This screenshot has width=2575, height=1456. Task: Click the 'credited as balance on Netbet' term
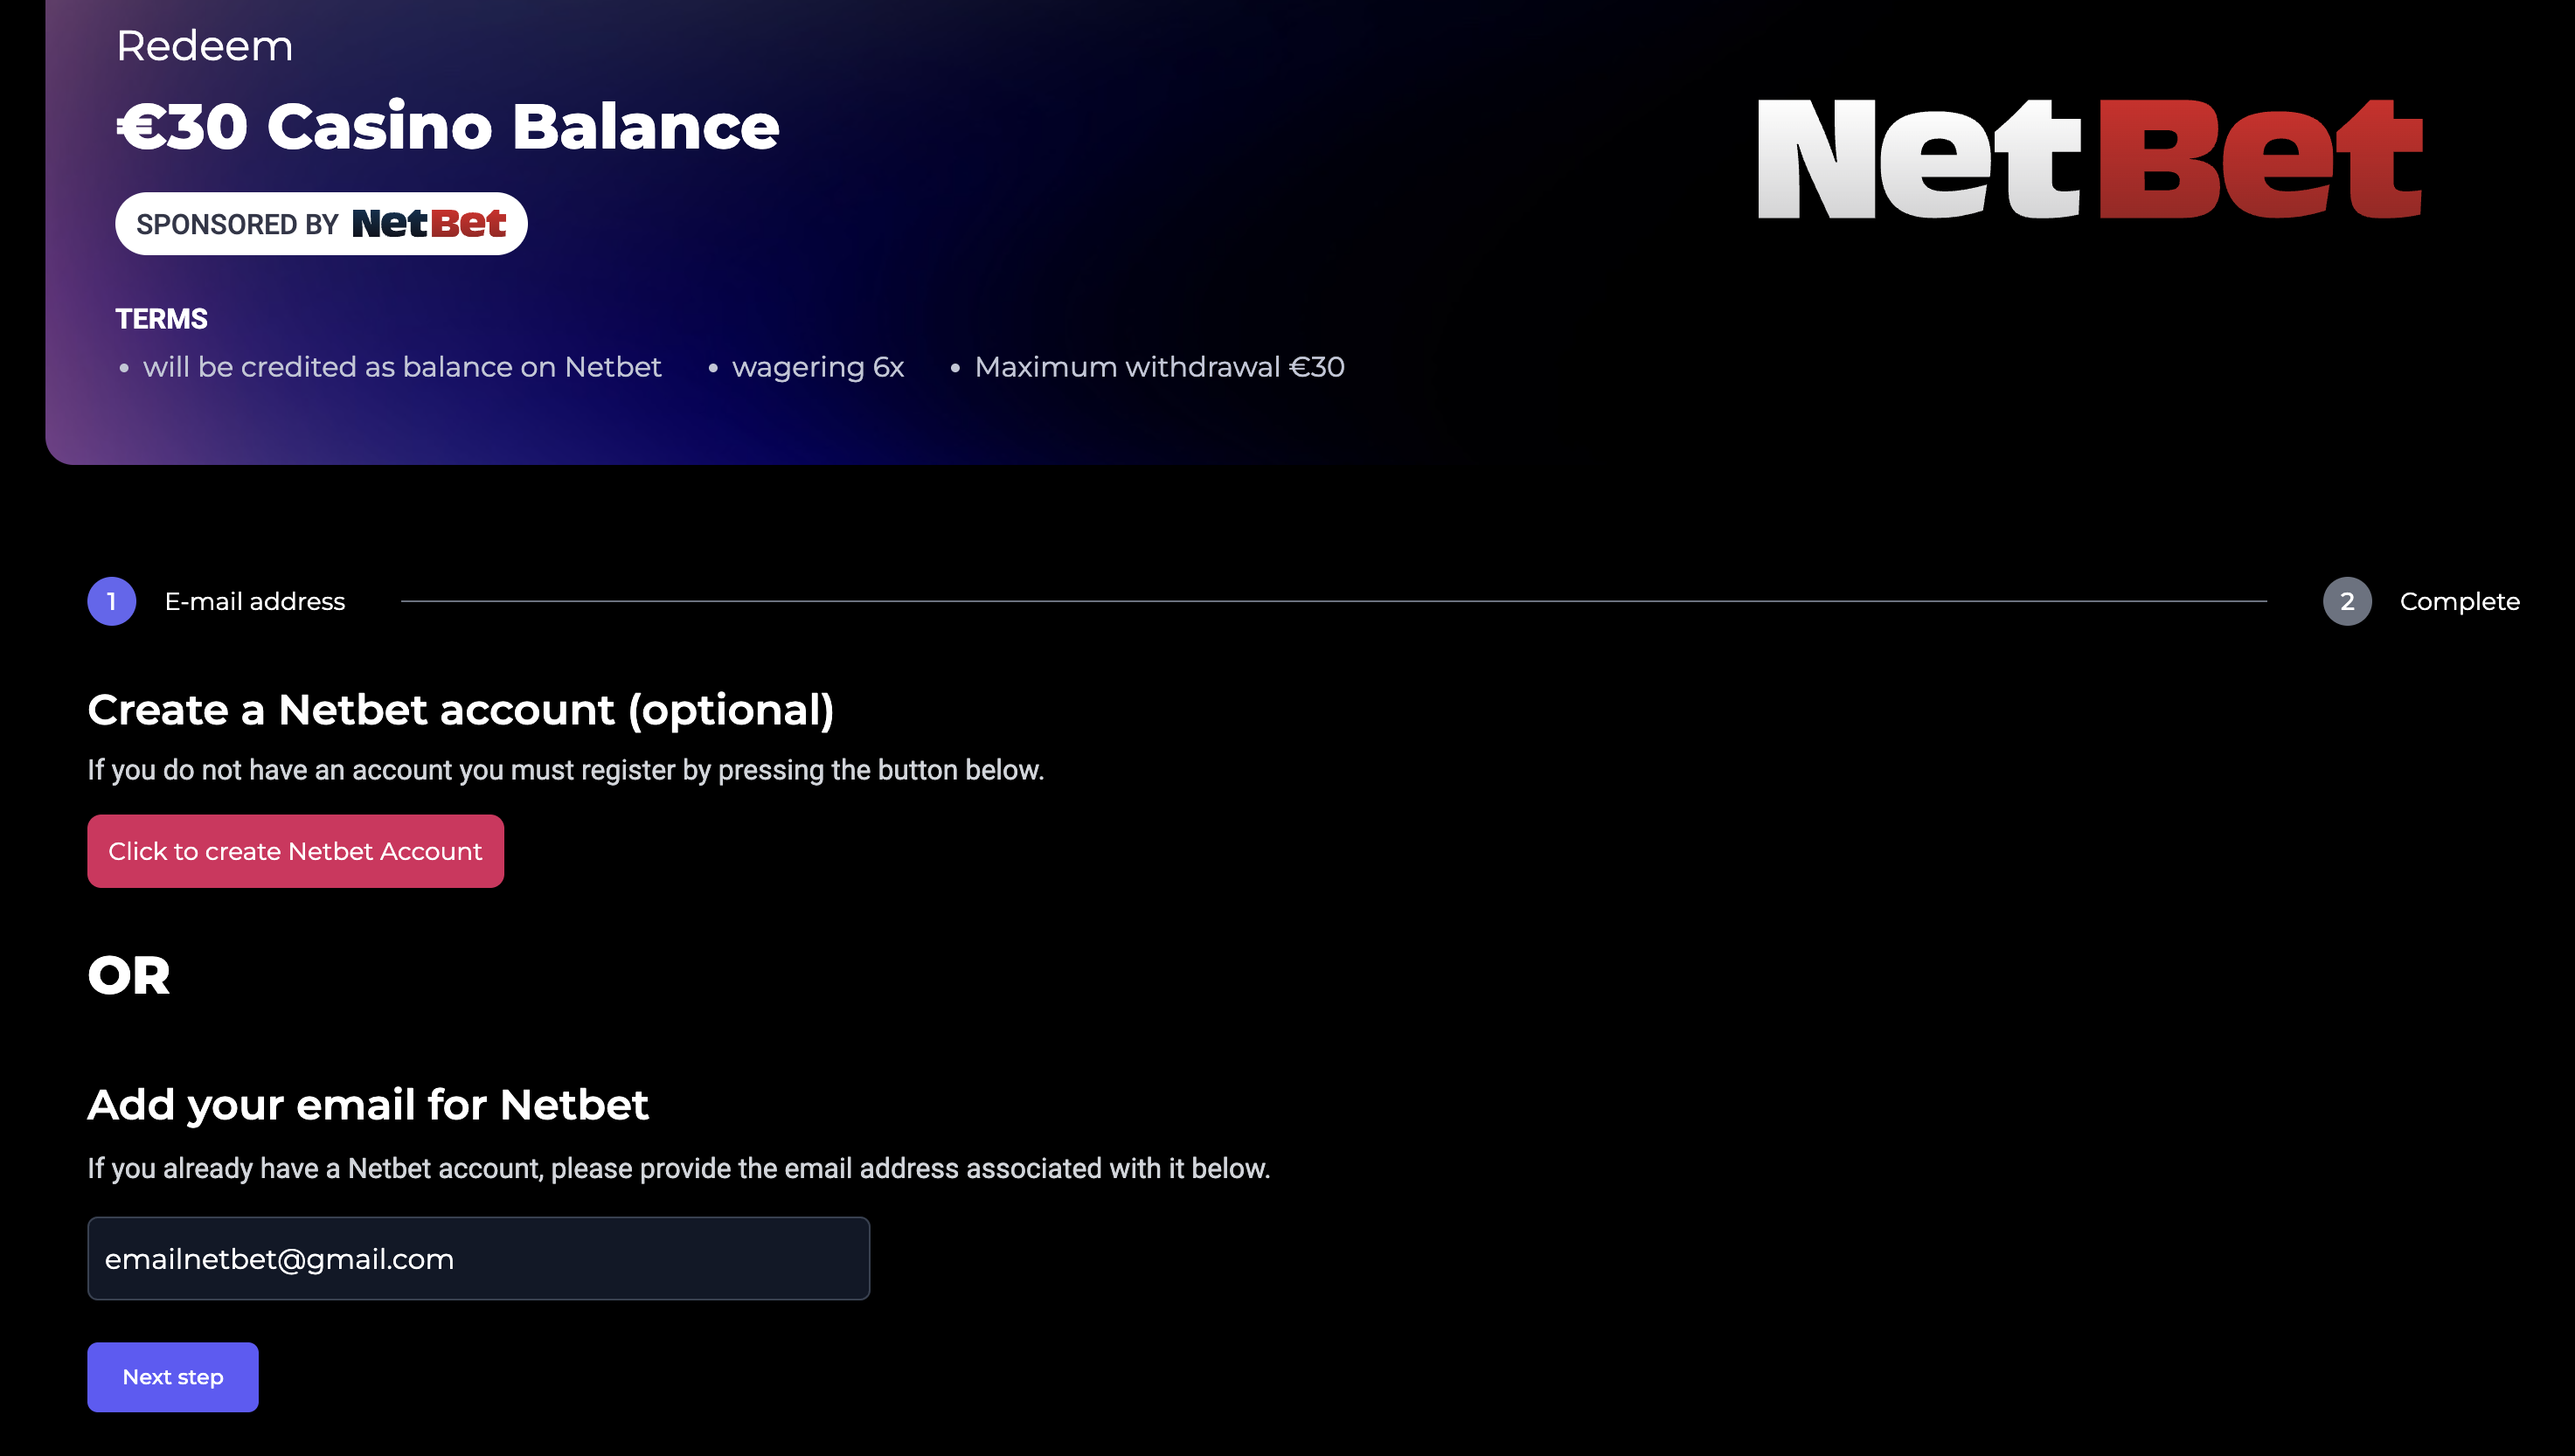pyautogui.click(x=401, y=367)
